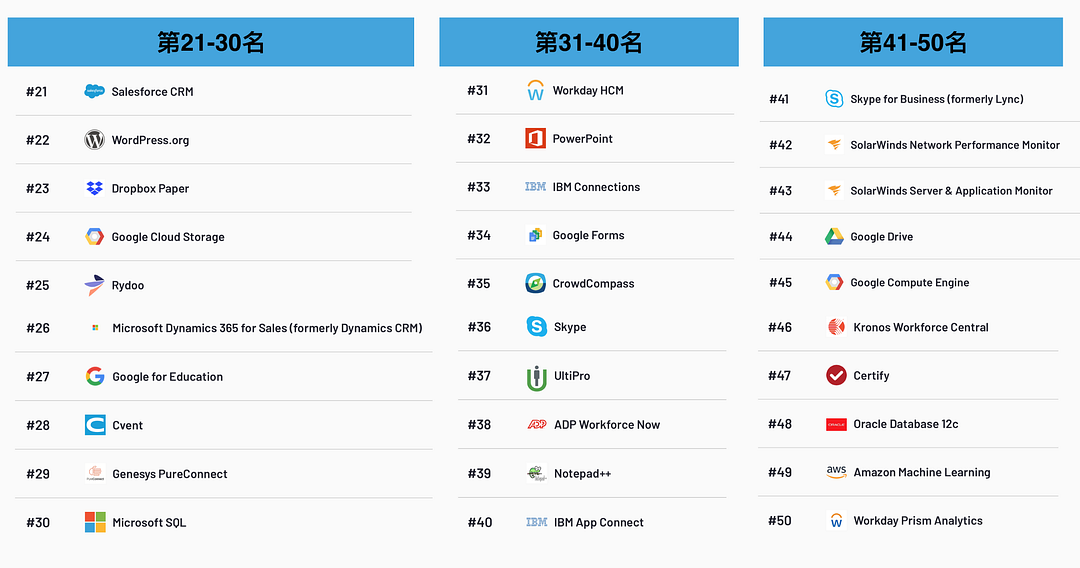
Task: Click the UltiPro green logo
Action: pyautogui.click(x=537, y=377)
